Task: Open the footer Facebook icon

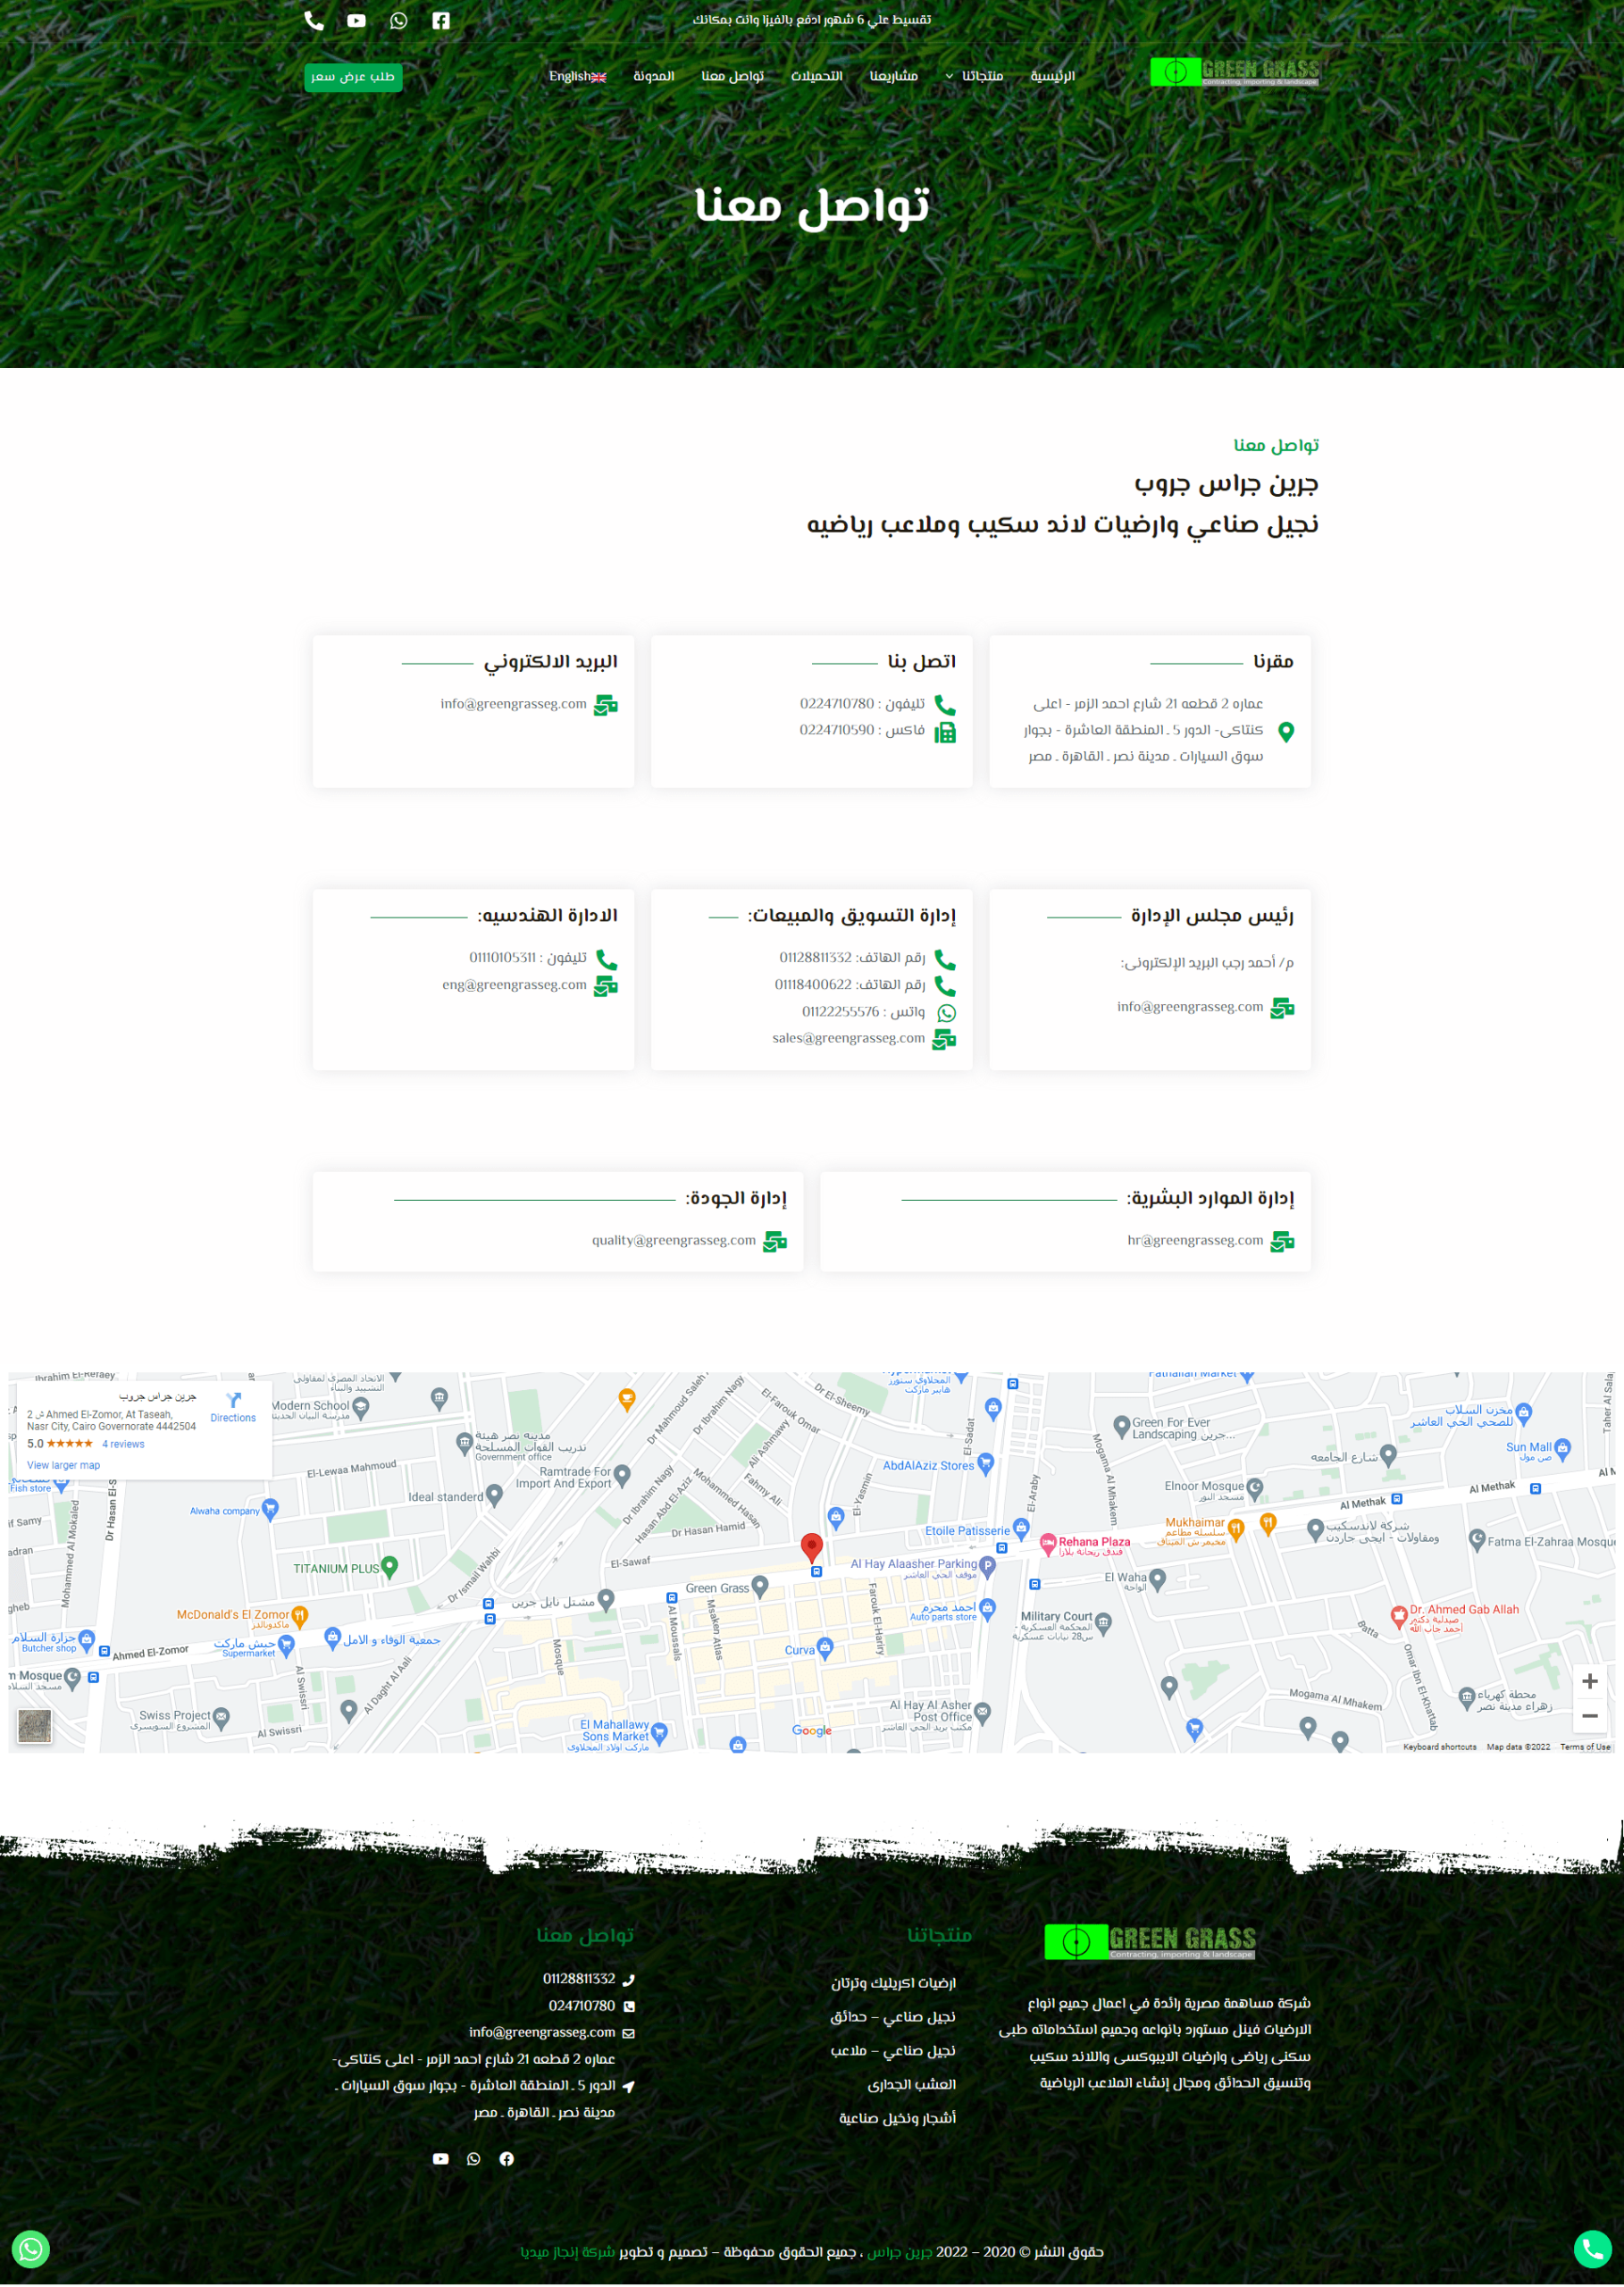Action: [x=507, y=2158]
